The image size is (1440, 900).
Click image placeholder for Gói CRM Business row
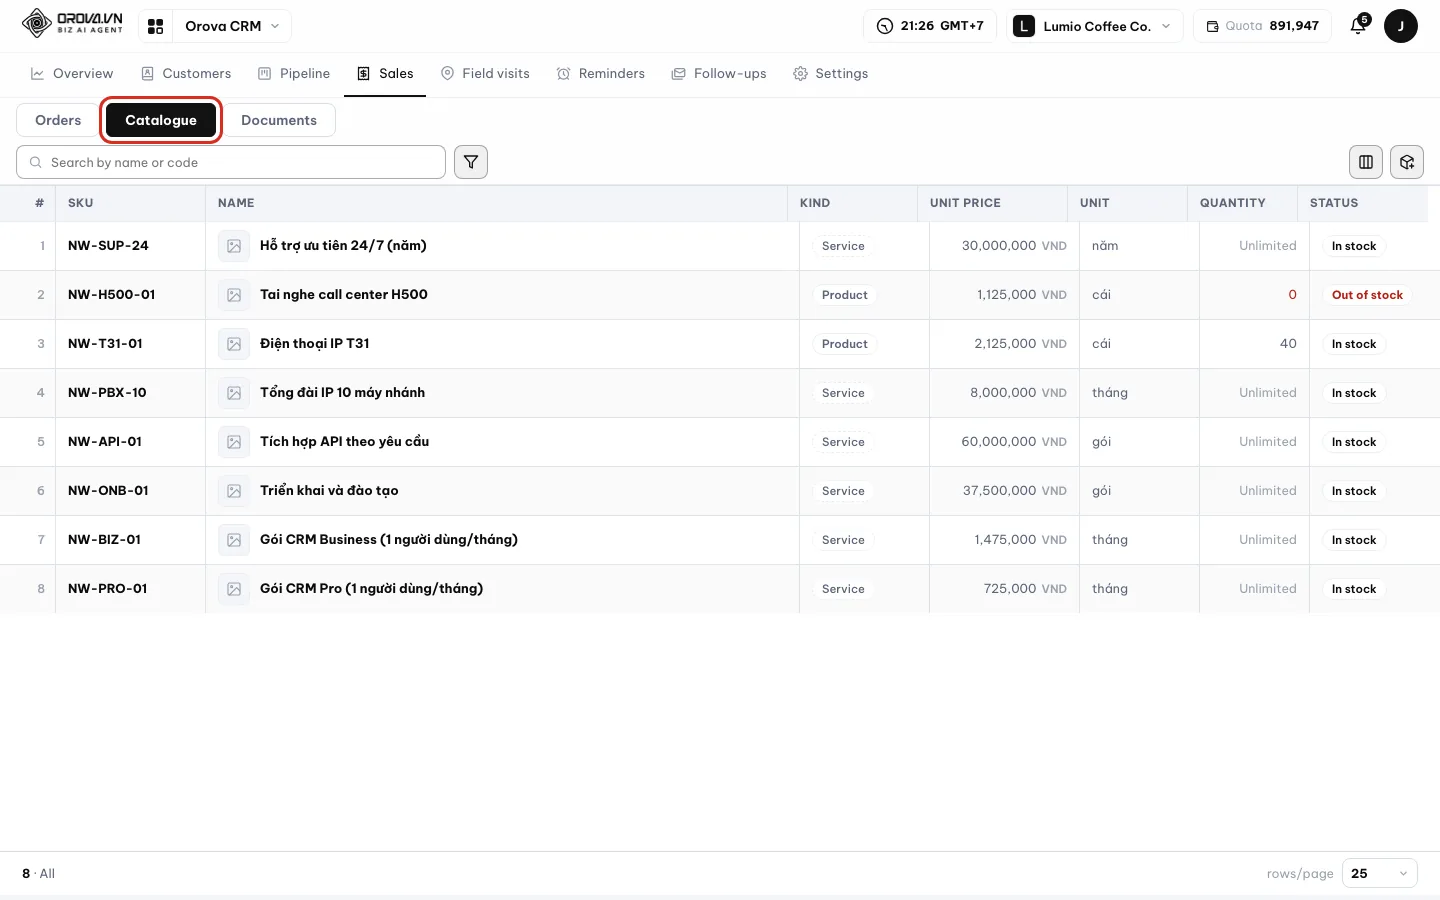[234, 540]
